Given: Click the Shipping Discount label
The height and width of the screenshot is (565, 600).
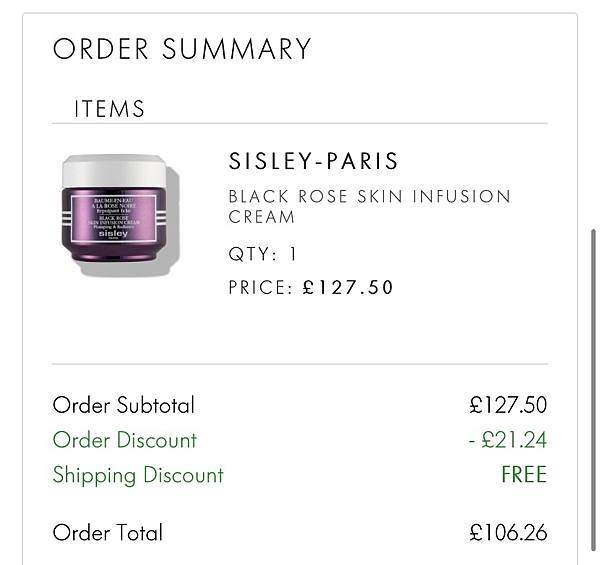Looking at the screenshot, I should (138, 475).
